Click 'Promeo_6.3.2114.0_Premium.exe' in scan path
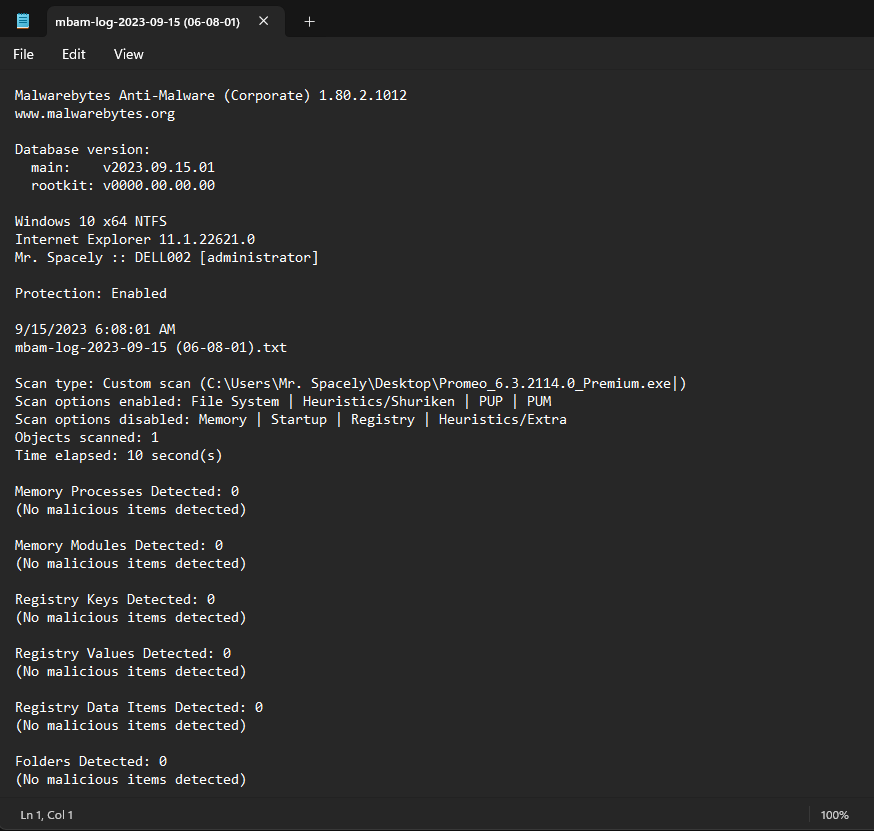This screenshot has height=831, width=874. [x=555, y=383]
